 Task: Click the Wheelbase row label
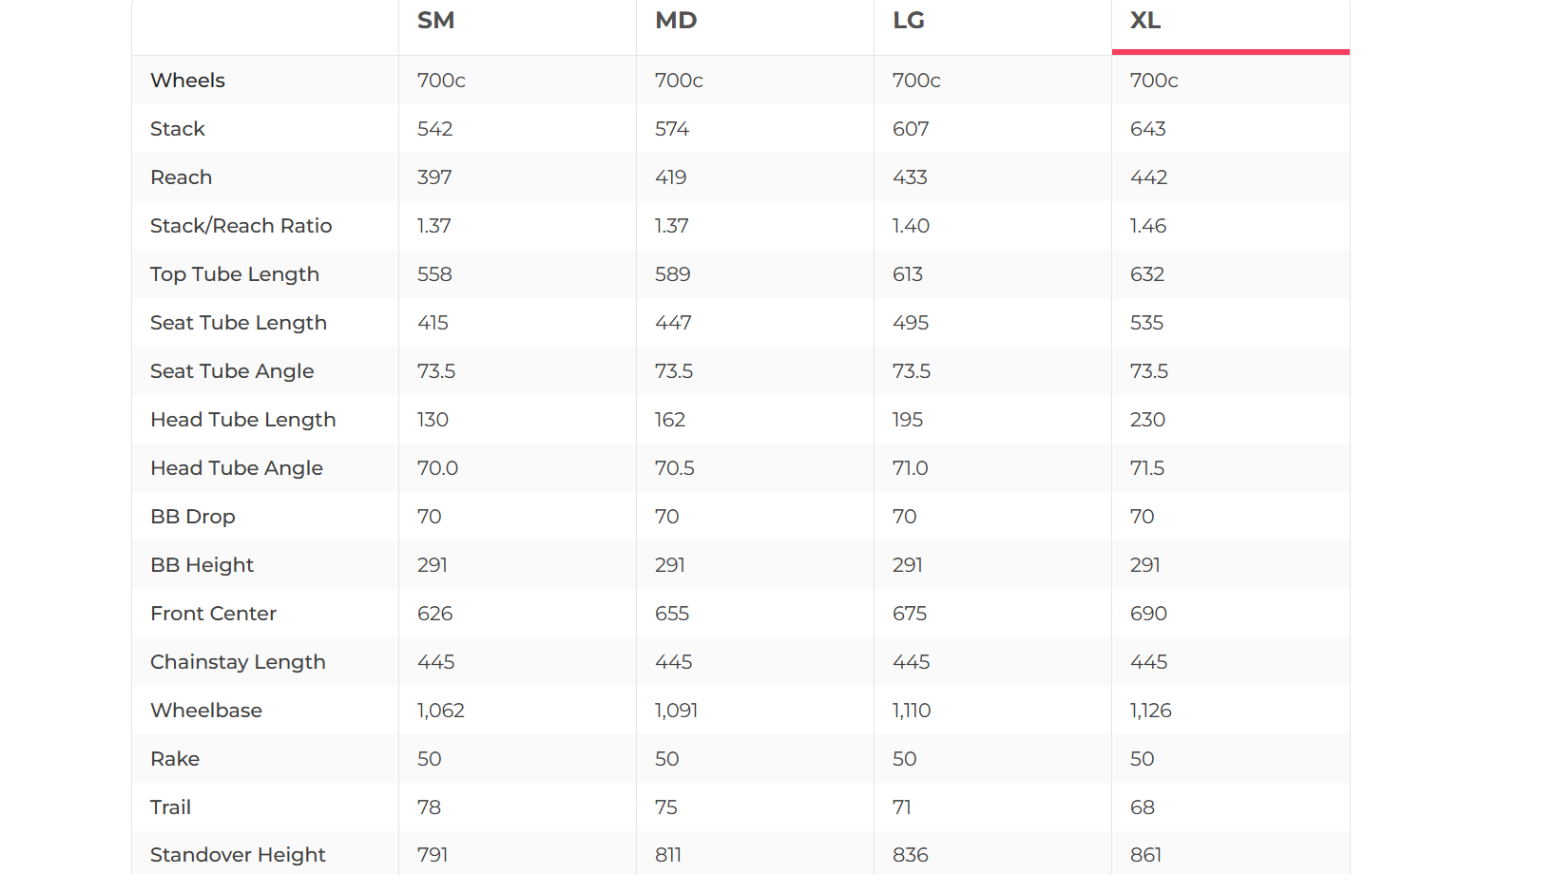(x=206, y=711)
